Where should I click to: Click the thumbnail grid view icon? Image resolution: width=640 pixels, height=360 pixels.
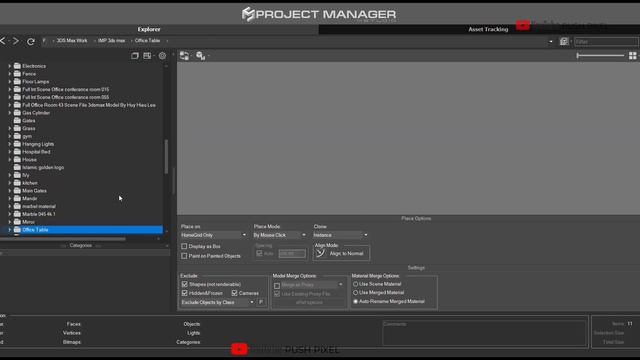point(632,56)
